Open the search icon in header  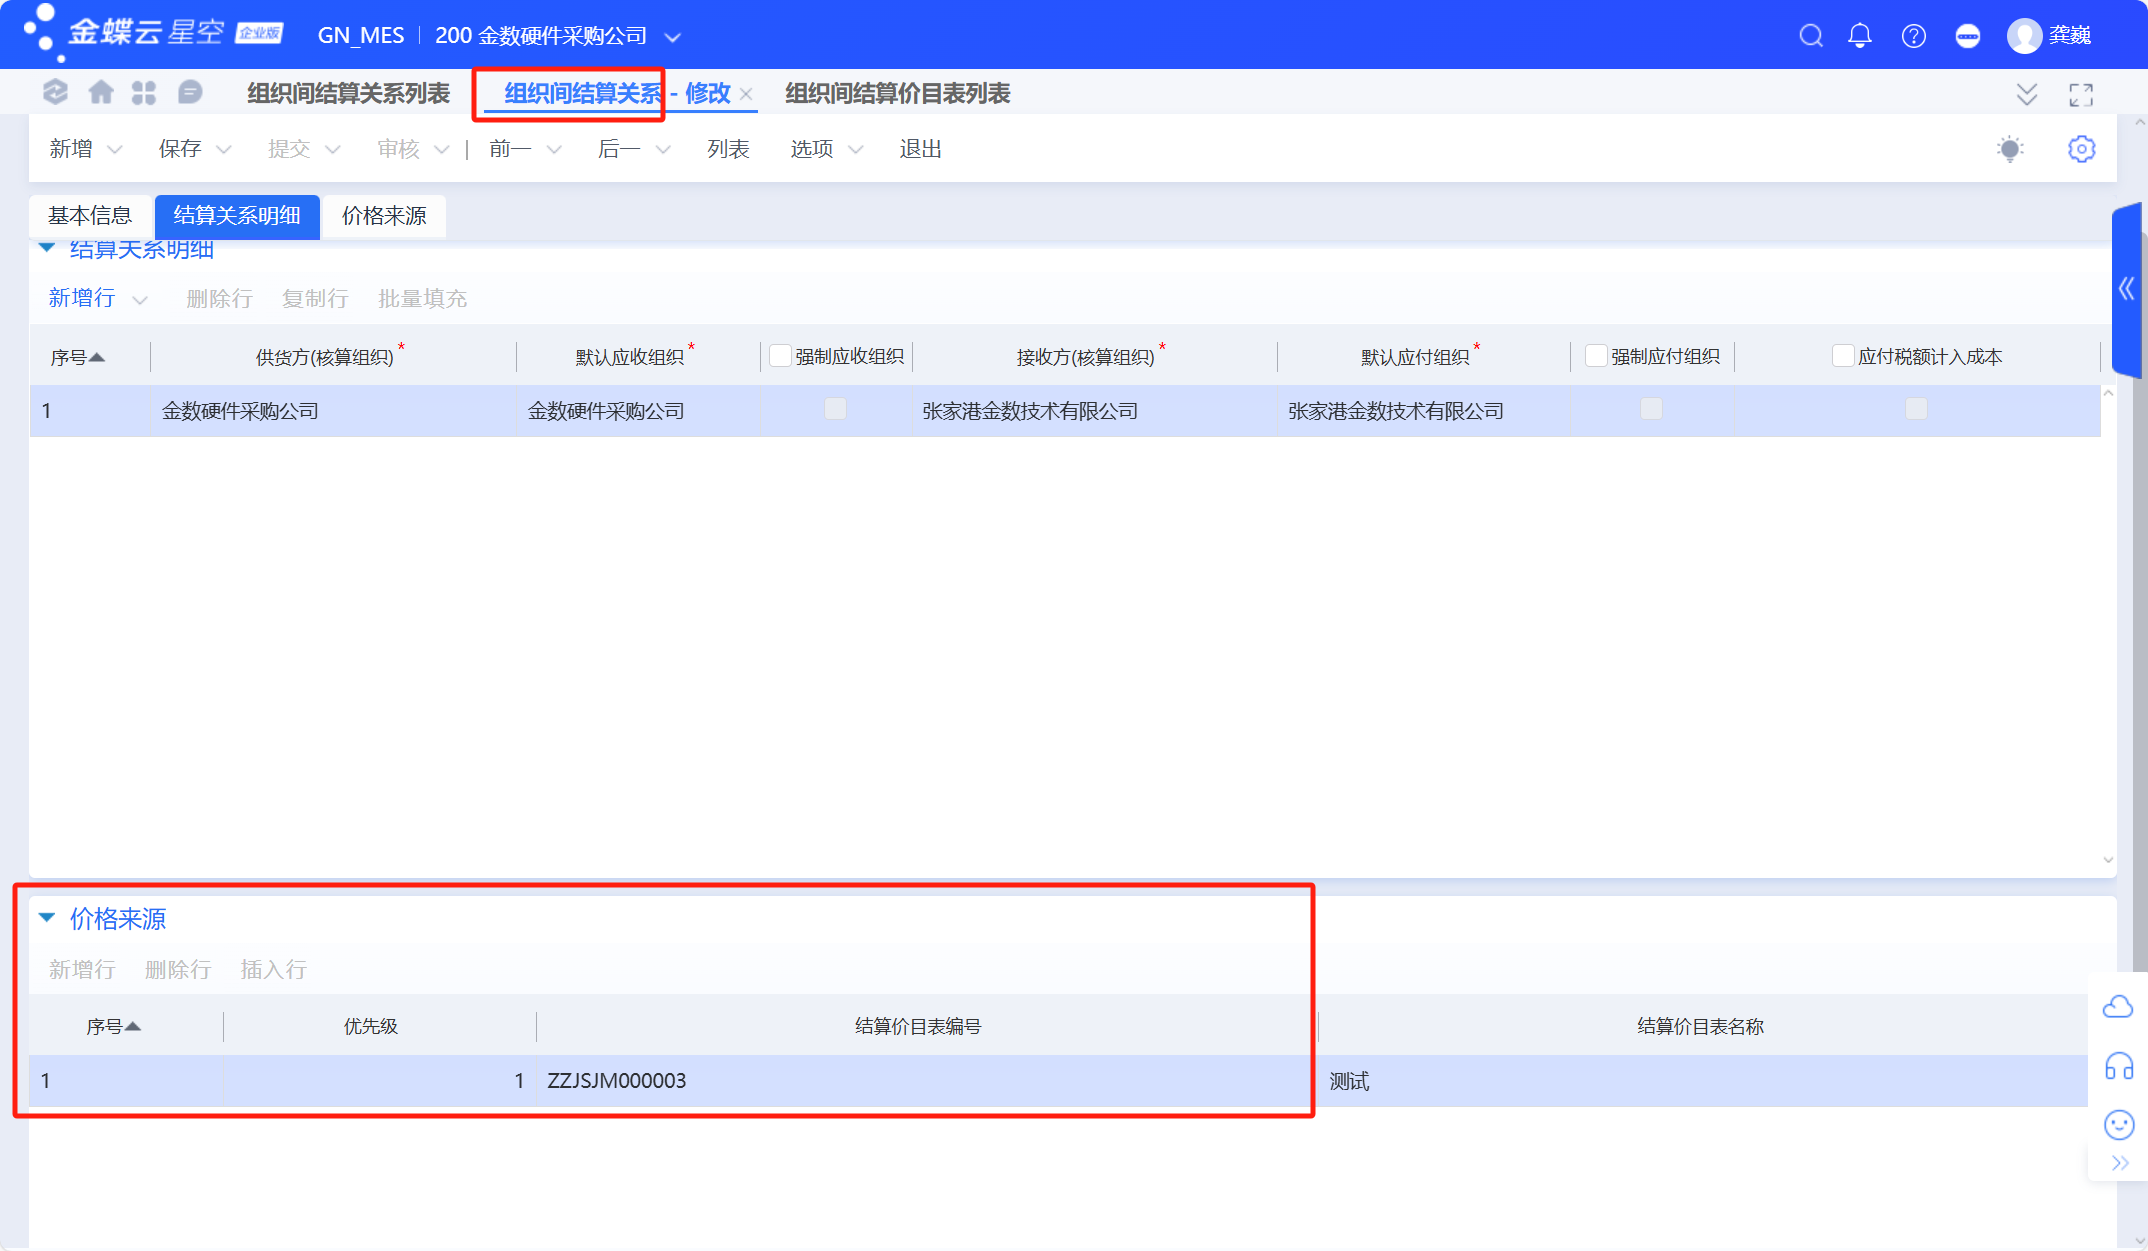tap(1810, 36)
